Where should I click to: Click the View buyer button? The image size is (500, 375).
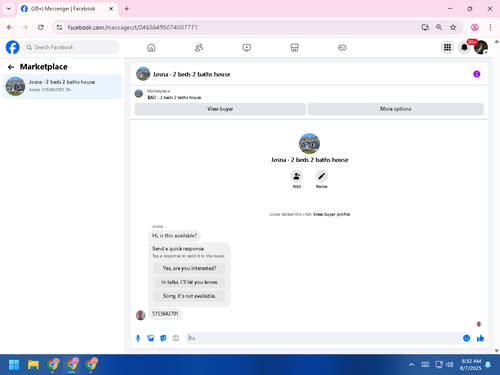[x=220, y=109]
